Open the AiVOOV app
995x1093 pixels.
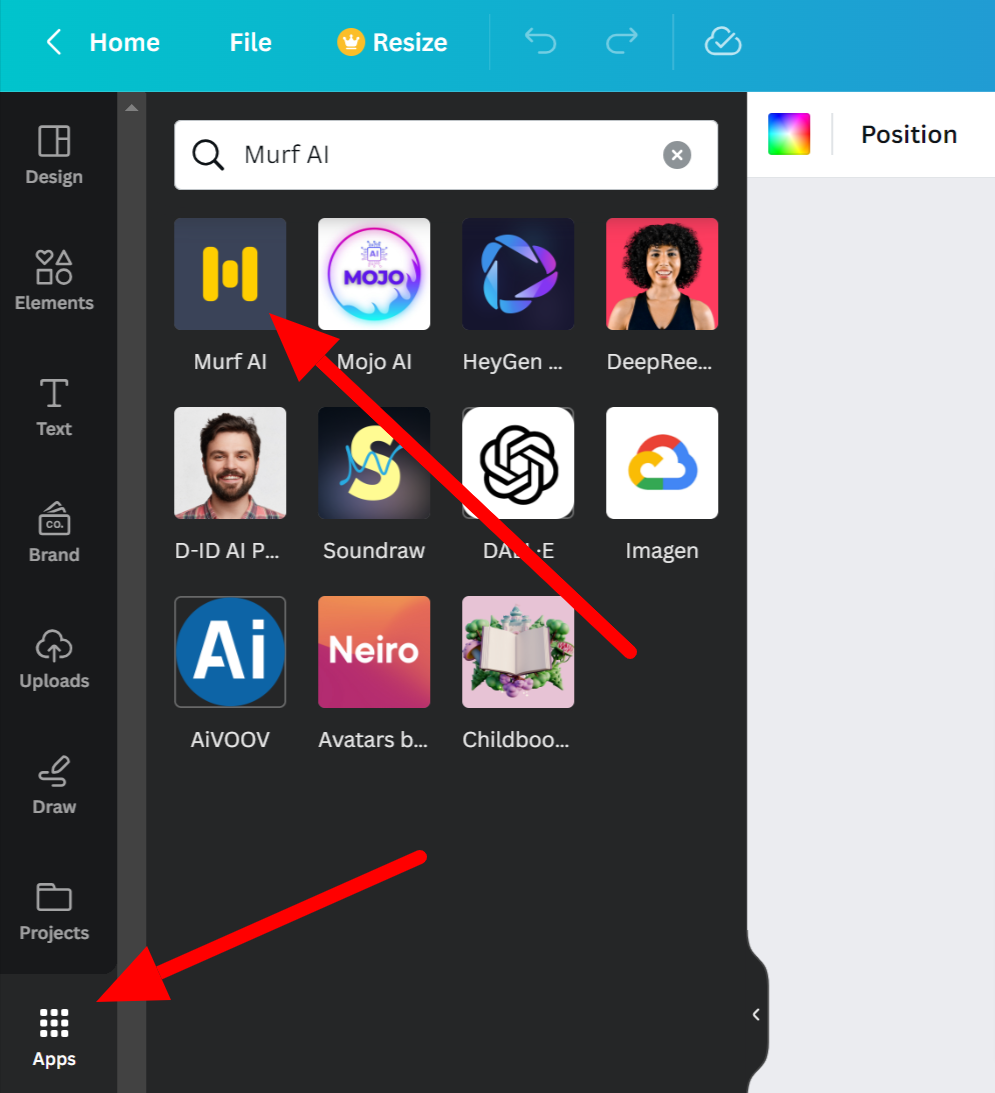pos(230,652)
